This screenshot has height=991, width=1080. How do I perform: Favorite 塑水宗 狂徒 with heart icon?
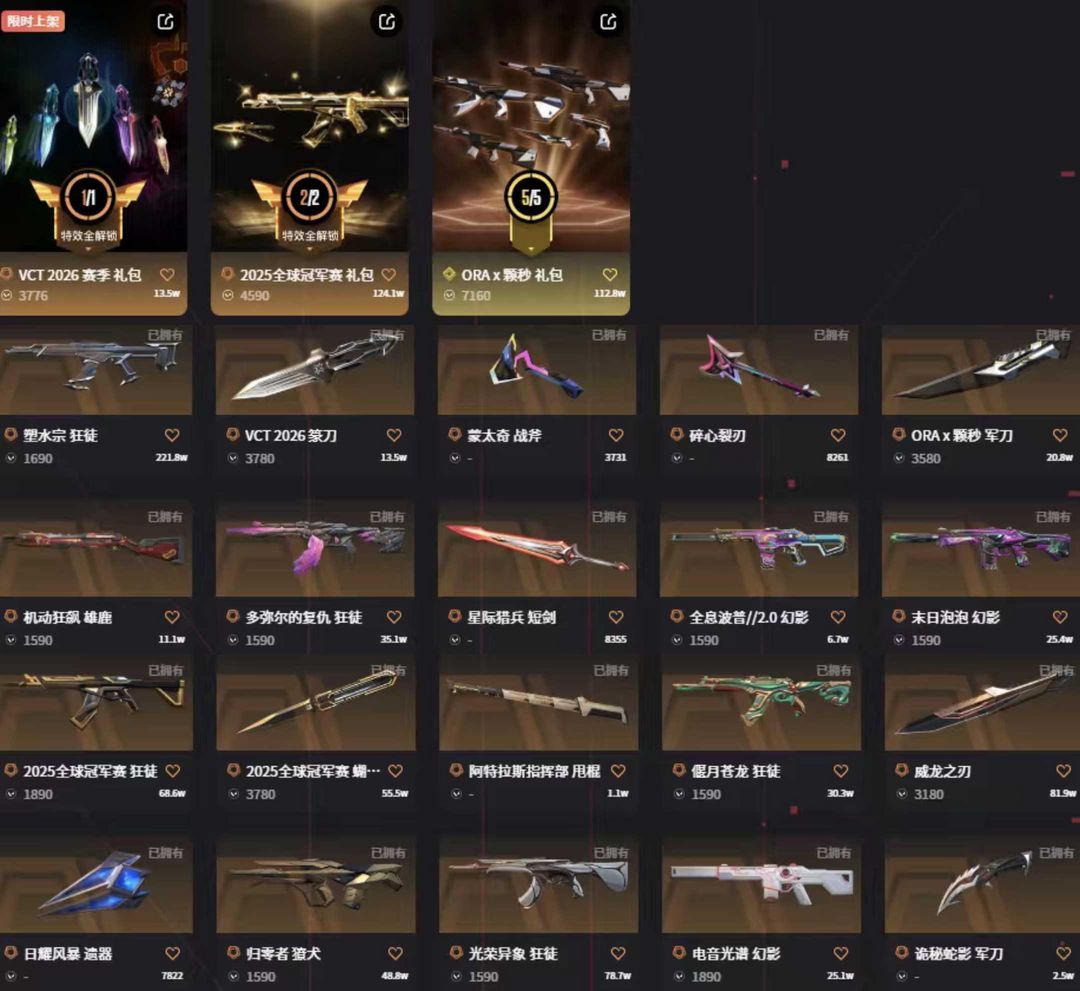pyautogui.click(x=172, y=435)
